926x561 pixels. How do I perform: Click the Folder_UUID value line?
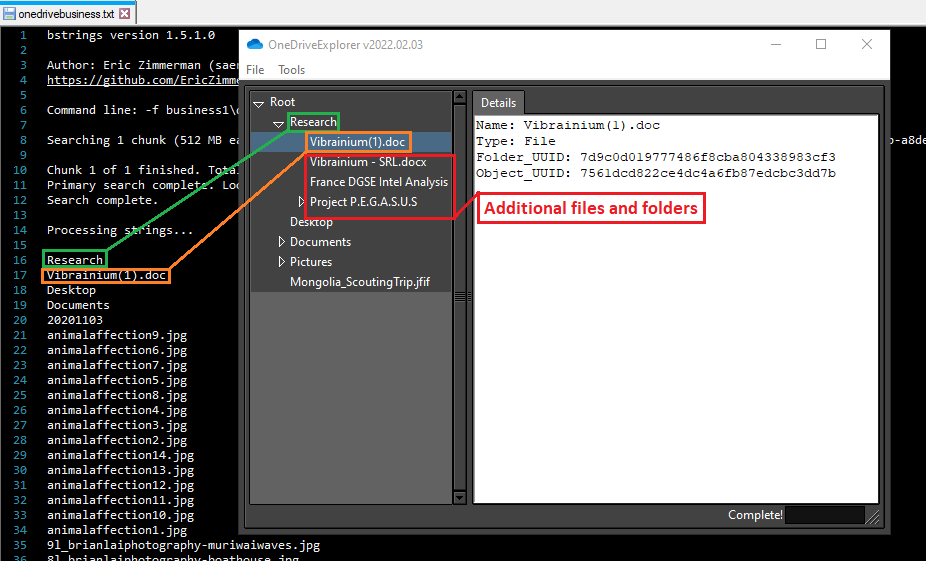[x=656, y=157]
